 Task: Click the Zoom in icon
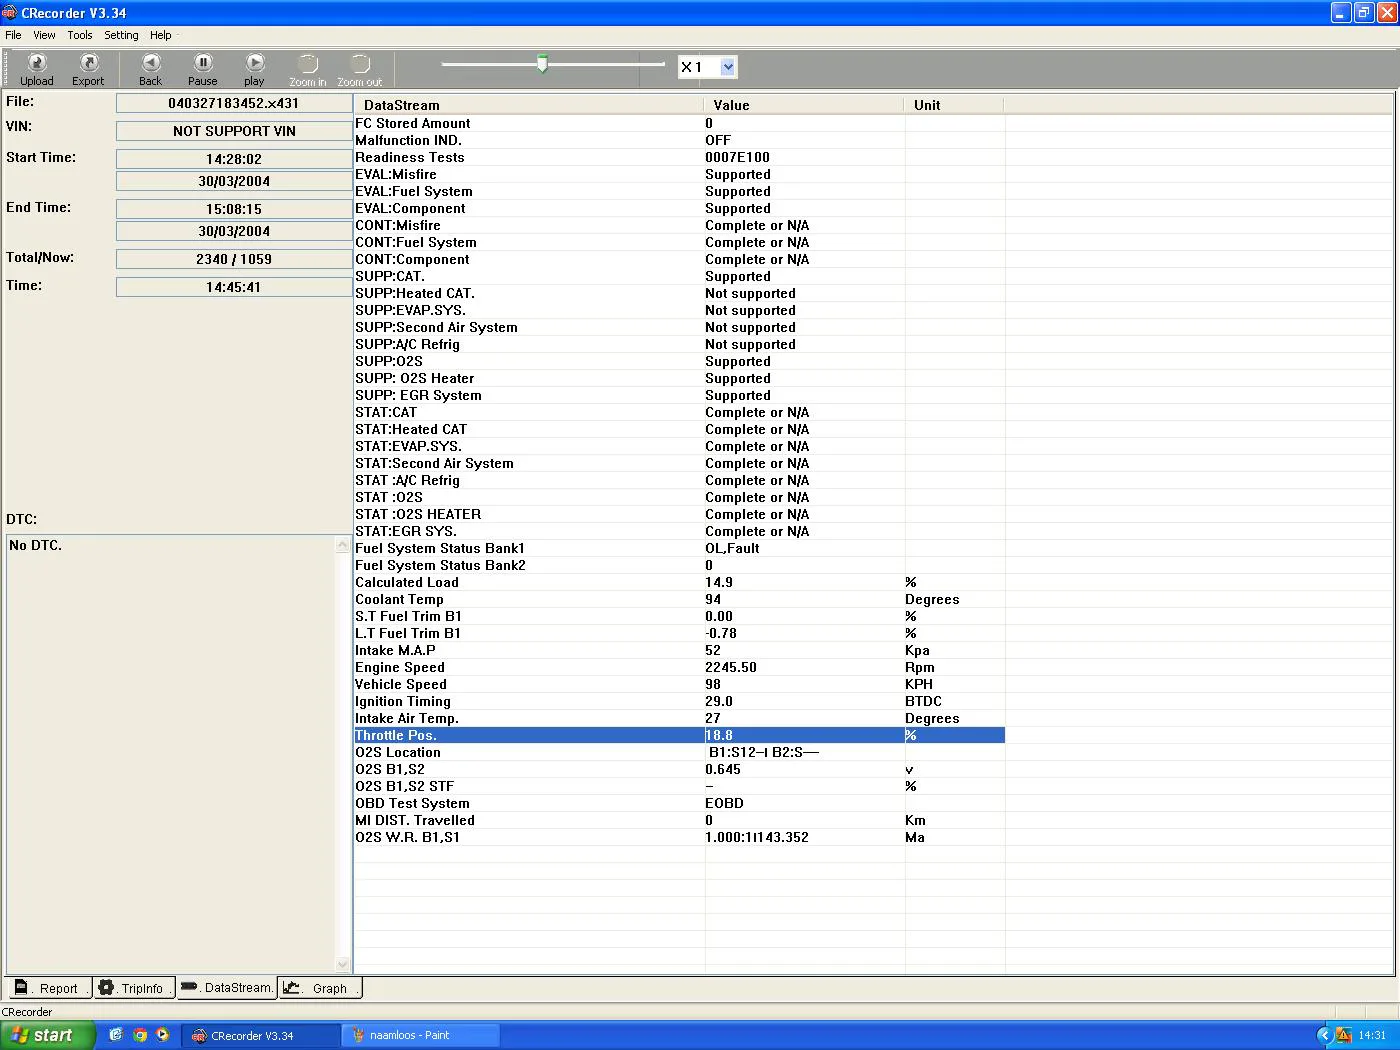[308, 69]
